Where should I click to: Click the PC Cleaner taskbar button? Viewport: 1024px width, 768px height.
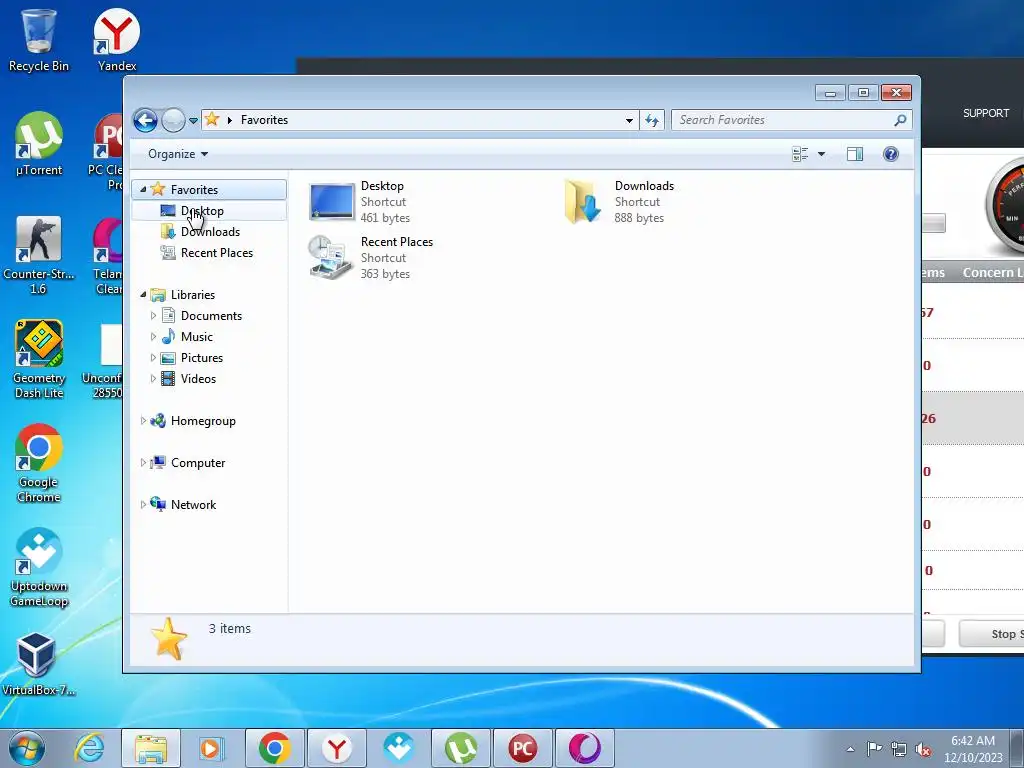[x=522, y=748]
